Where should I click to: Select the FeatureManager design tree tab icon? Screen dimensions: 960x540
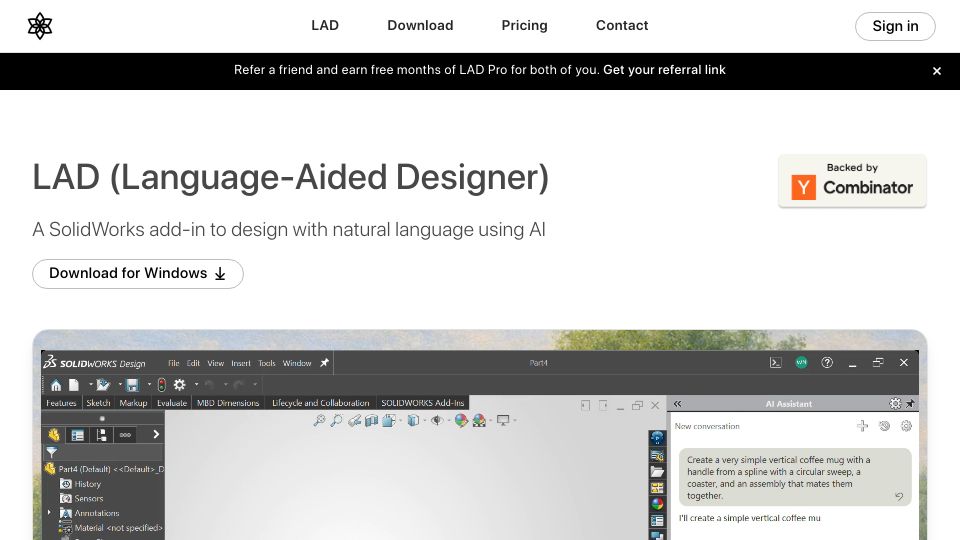click(x=54, y=435)
